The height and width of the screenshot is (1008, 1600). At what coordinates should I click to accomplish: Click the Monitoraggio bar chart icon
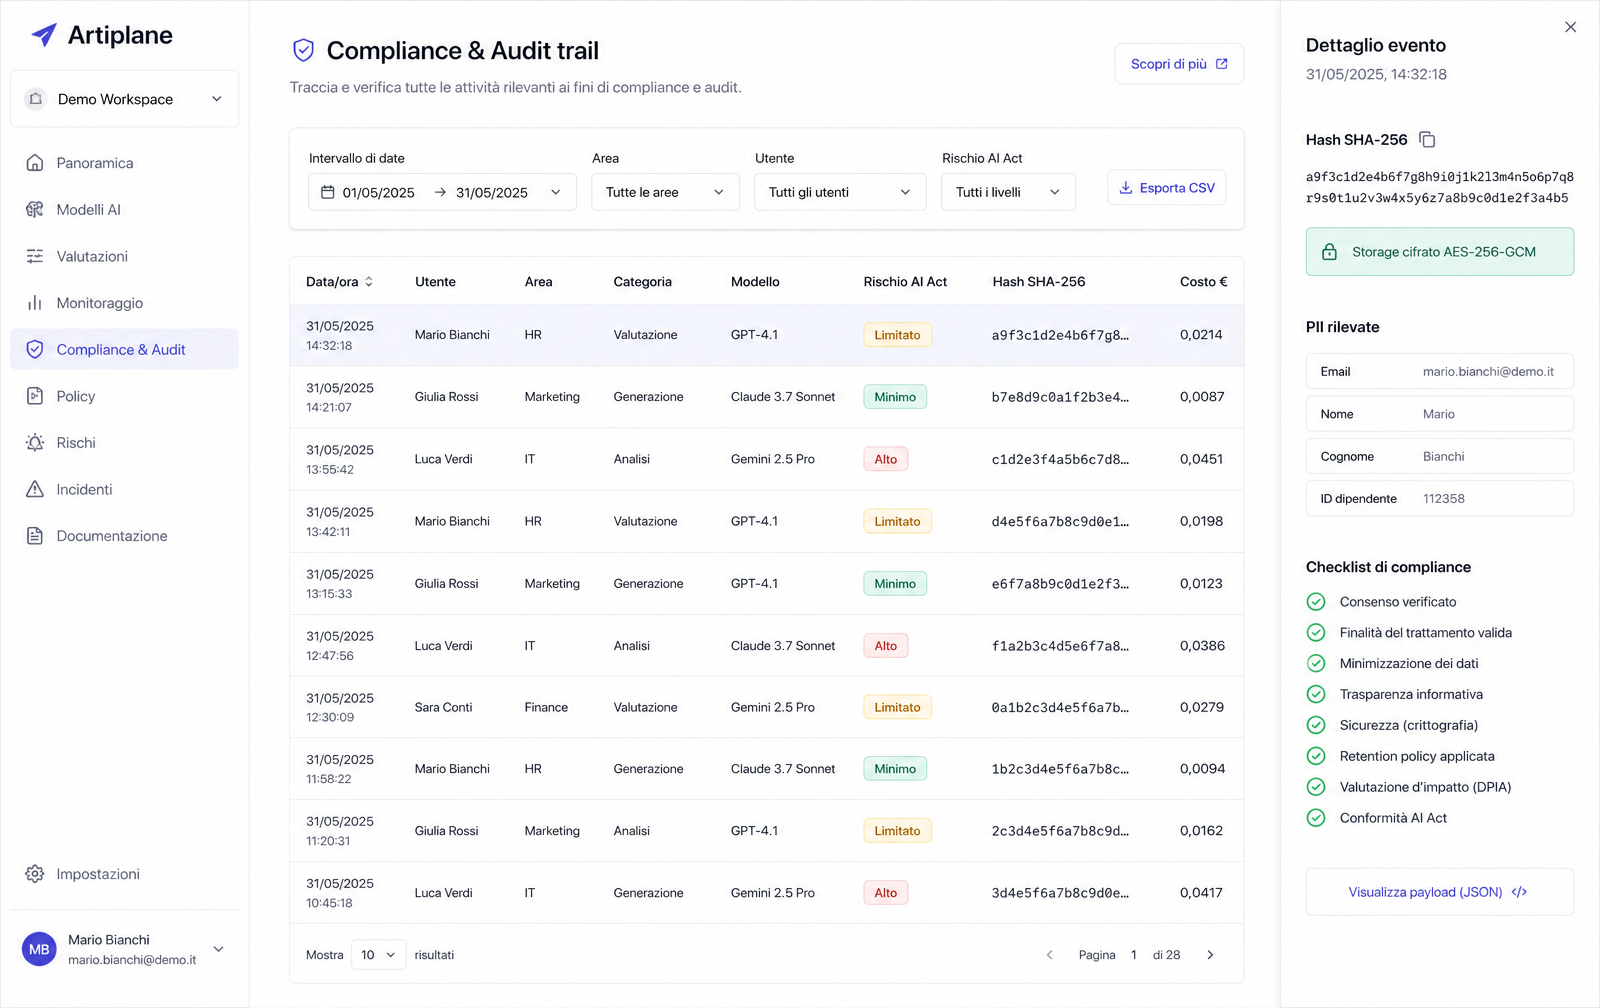point(35,303)
